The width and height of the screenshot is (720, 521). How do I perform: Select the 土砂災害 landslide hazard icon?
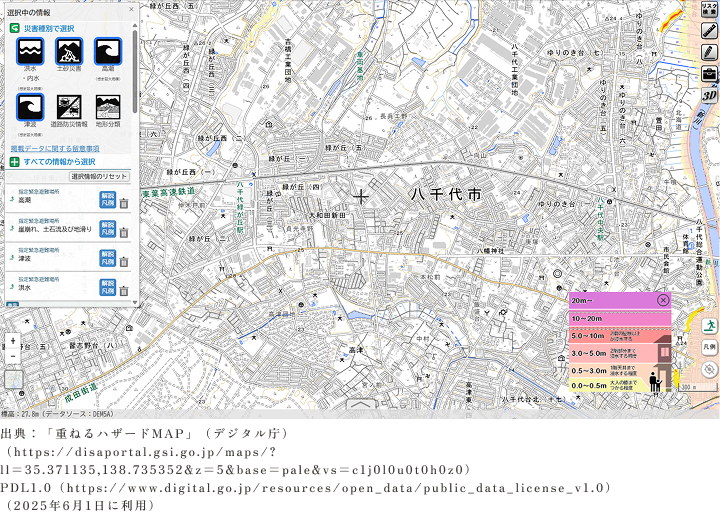click(x=69, y=52)
